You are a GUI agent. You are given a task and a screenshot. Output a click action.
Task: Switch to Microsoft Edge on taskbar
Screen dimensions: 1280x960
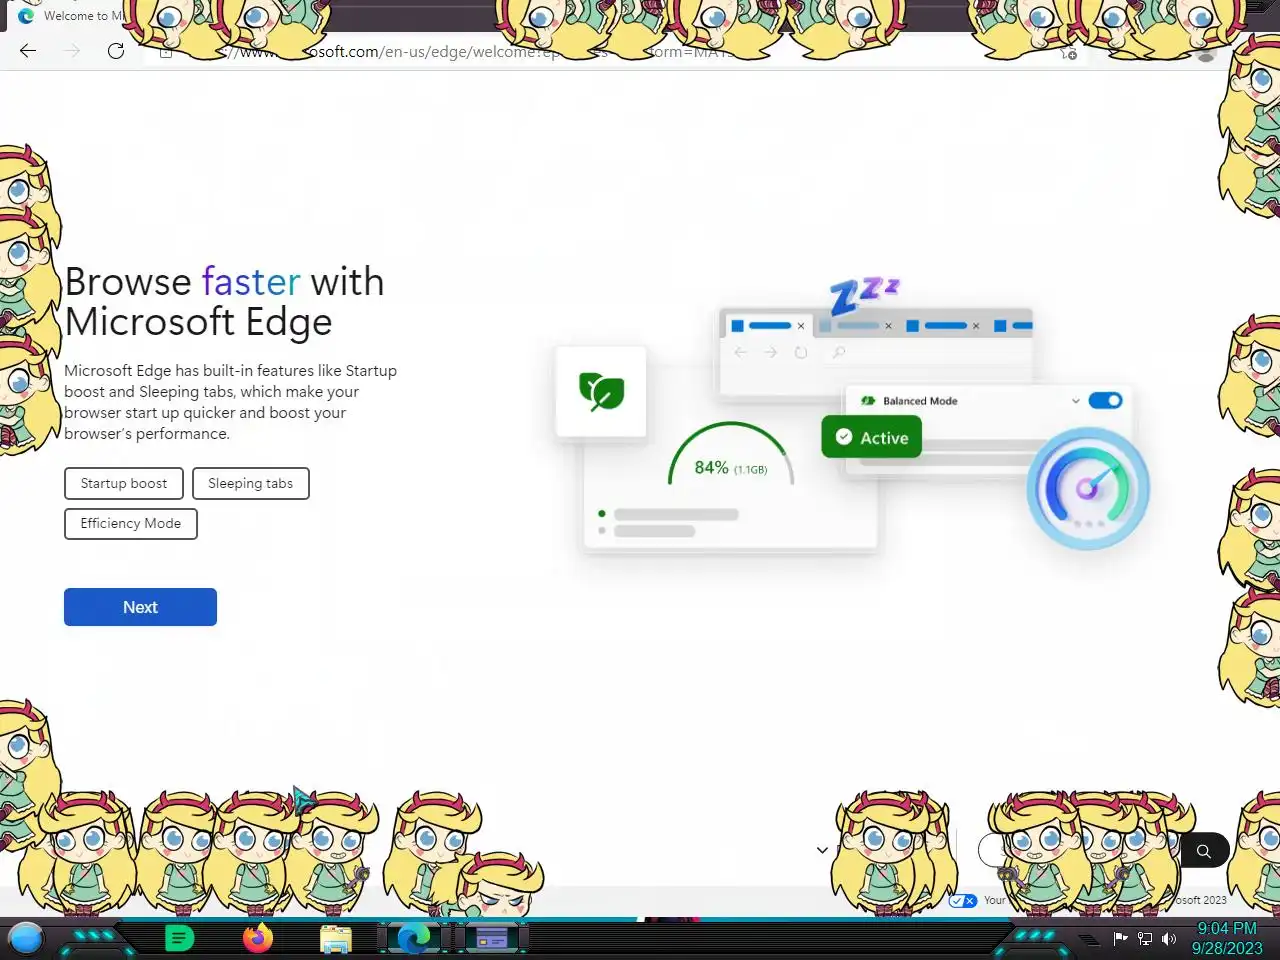413,938
